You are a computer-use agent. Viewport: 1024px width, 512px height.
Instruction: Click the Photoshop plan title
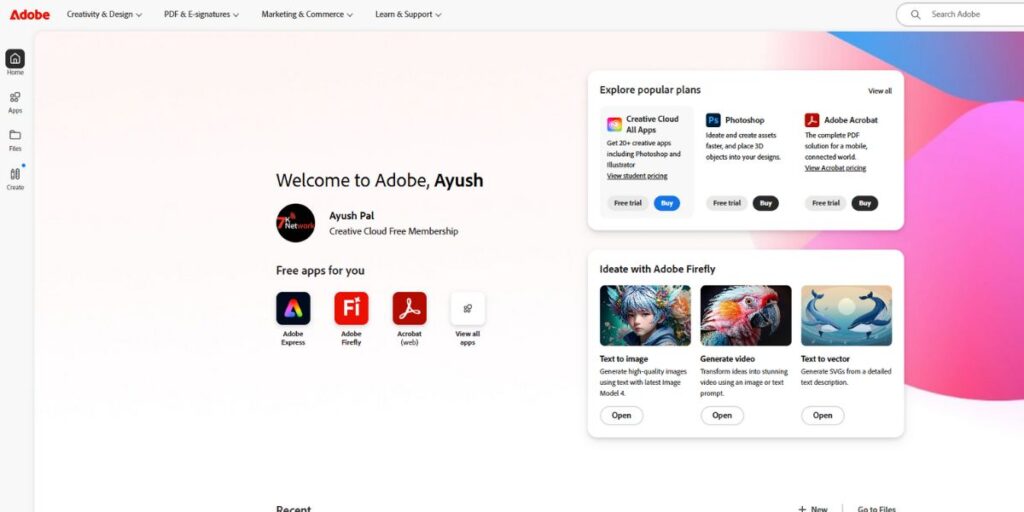tap(744, 120)
